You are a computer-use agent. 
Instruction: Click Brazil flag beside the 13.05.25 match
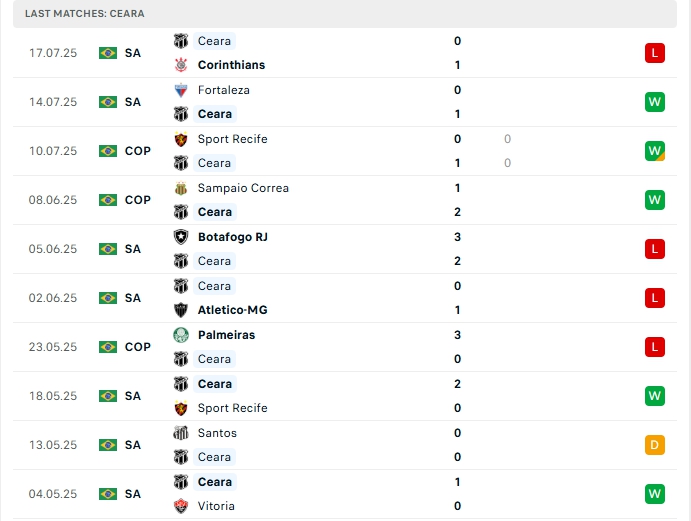(108, 445)
